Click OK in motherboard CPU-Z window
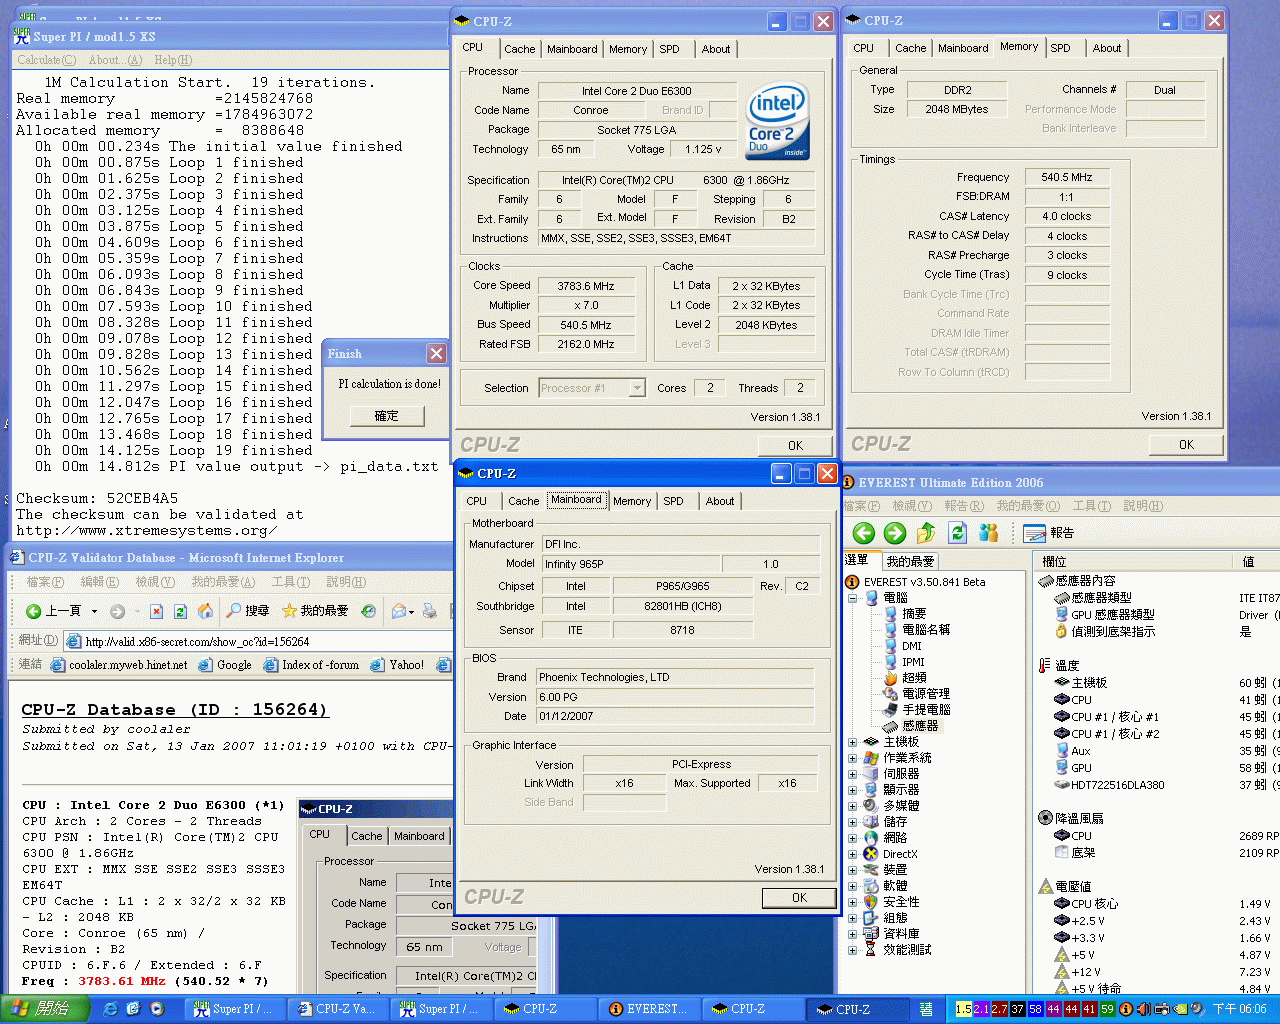1280x1024 pixels. 799,898
